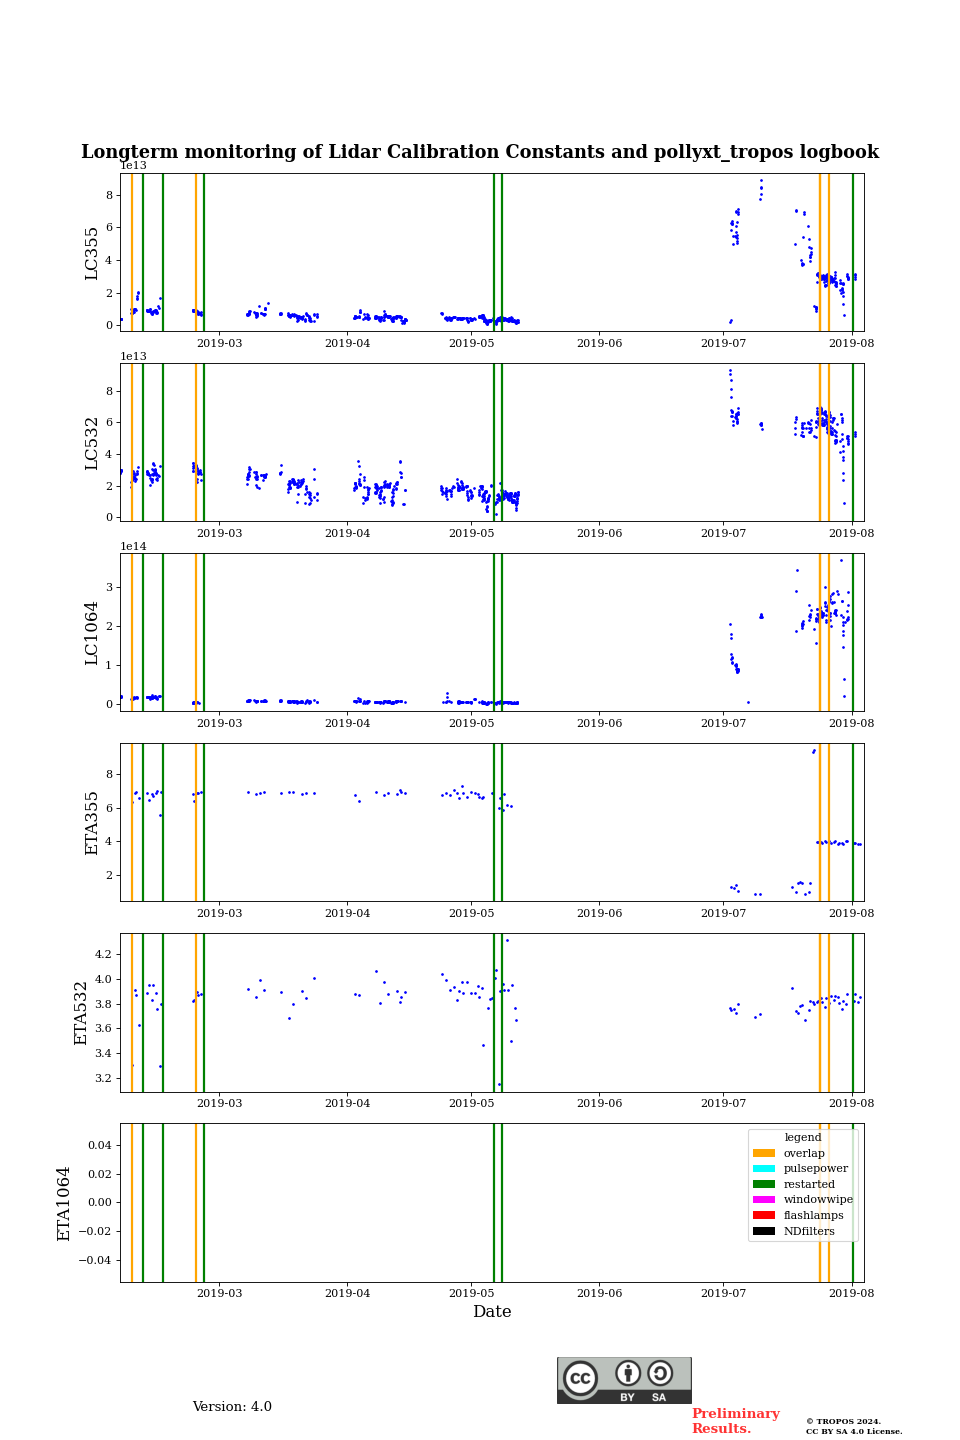Click the black NDfilters legend swatch

[764, 1231]
